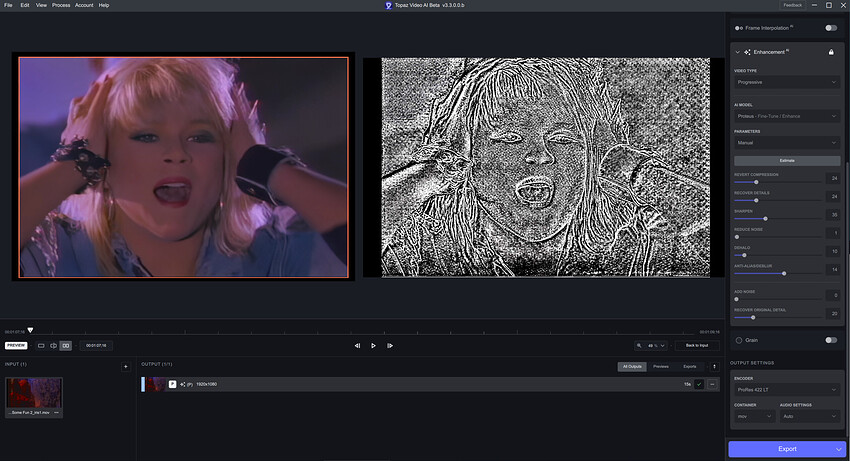
Task: Select split view layout icon
Action: (x=53, y=345)
